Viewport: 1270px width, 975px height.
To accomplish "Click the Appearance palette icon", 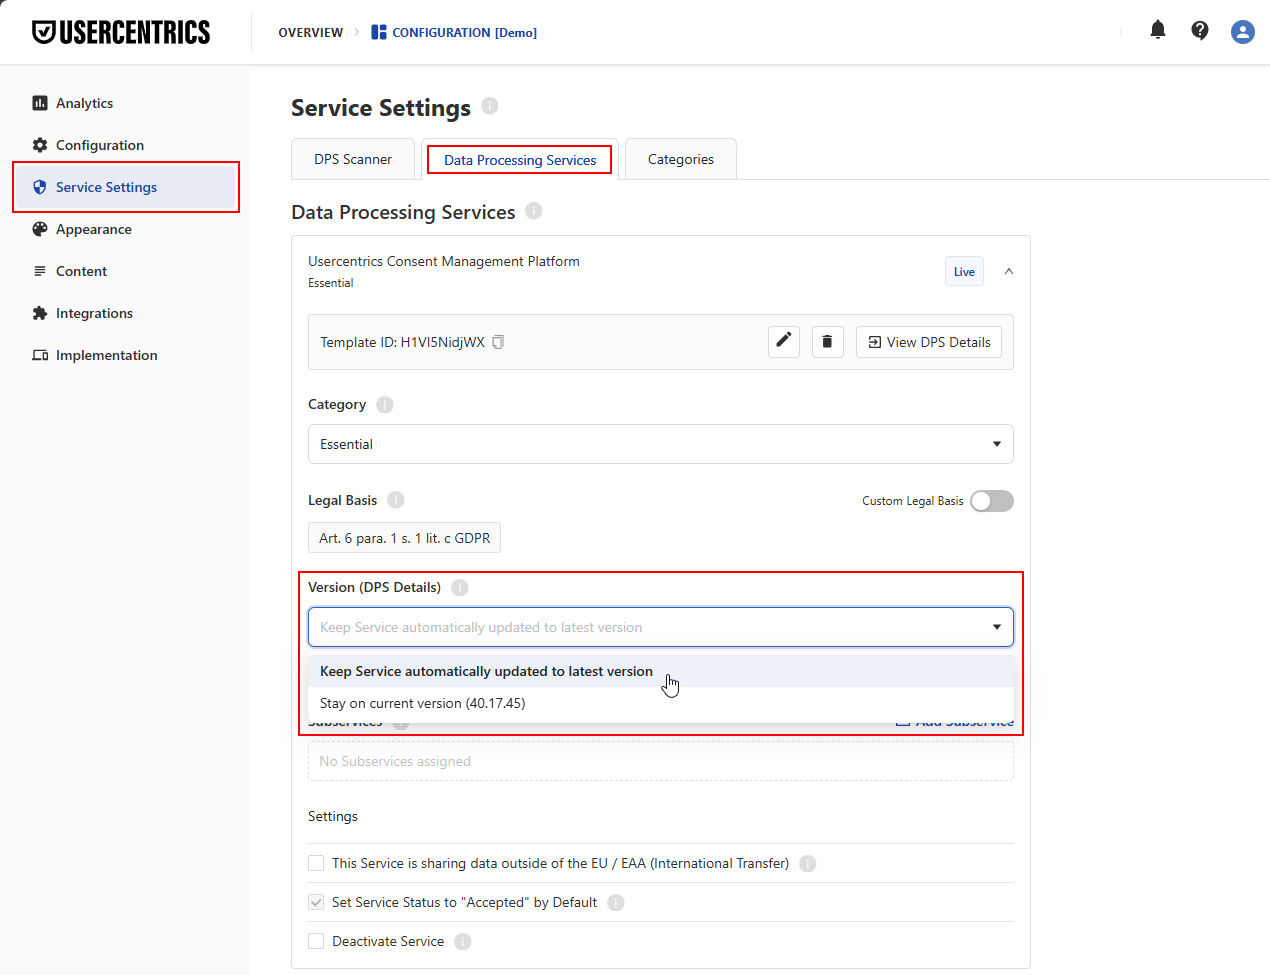I will click(40, 229).
